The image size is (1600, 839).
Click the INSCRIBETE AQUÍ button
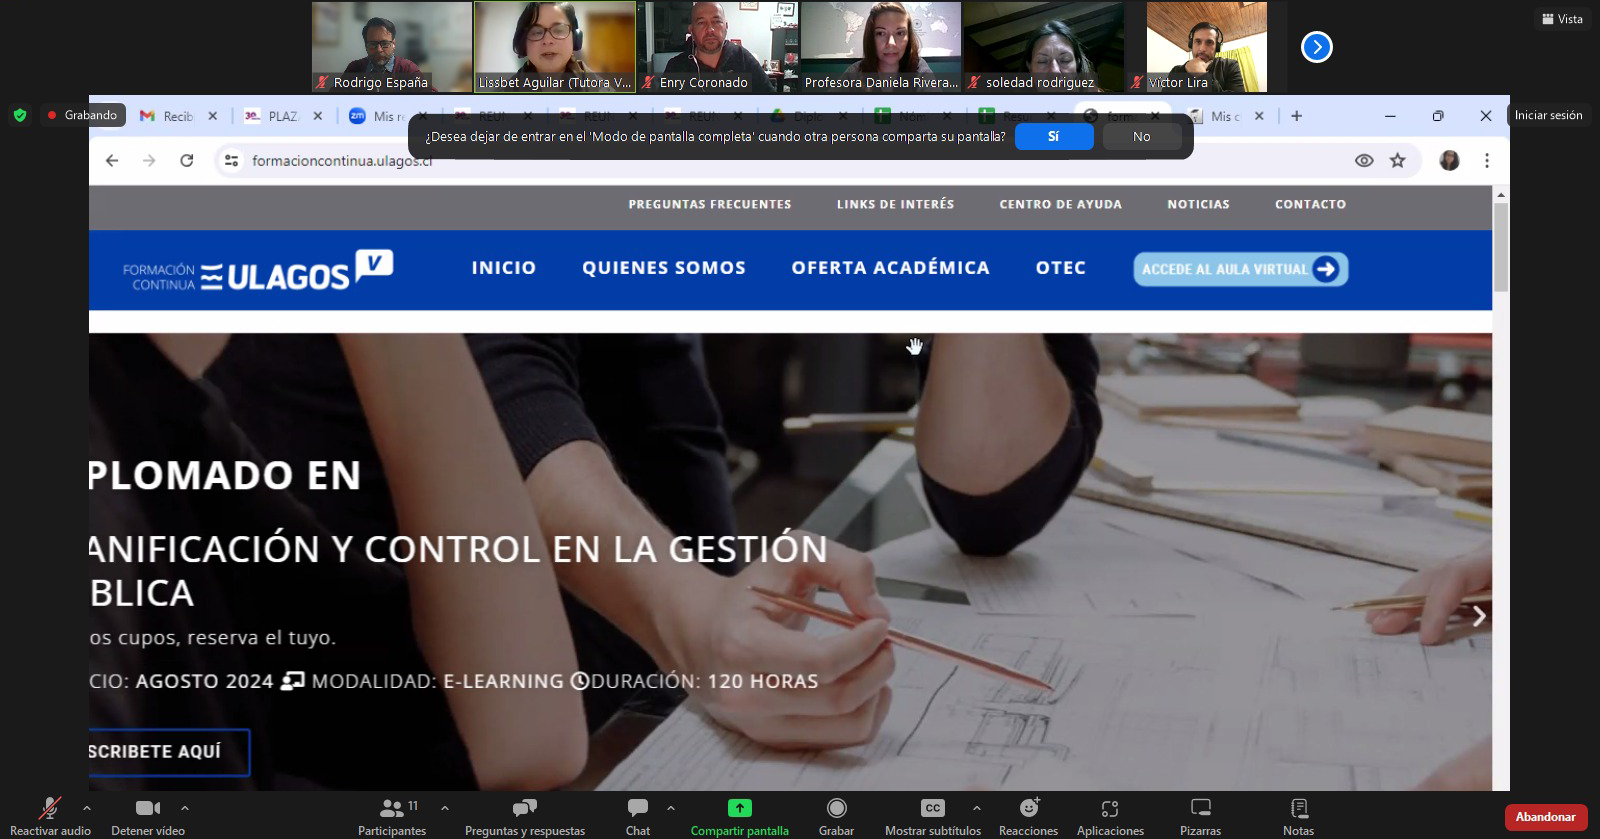(168, 752)
